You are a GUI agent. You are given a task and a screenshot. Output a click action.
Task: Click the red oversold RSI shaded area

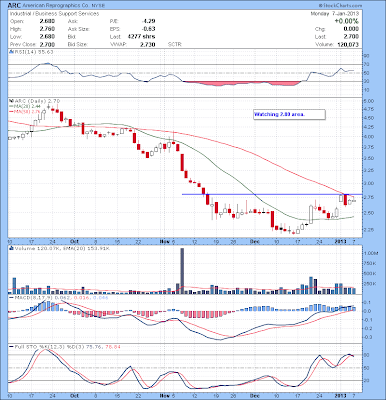[x=242, y=83]
